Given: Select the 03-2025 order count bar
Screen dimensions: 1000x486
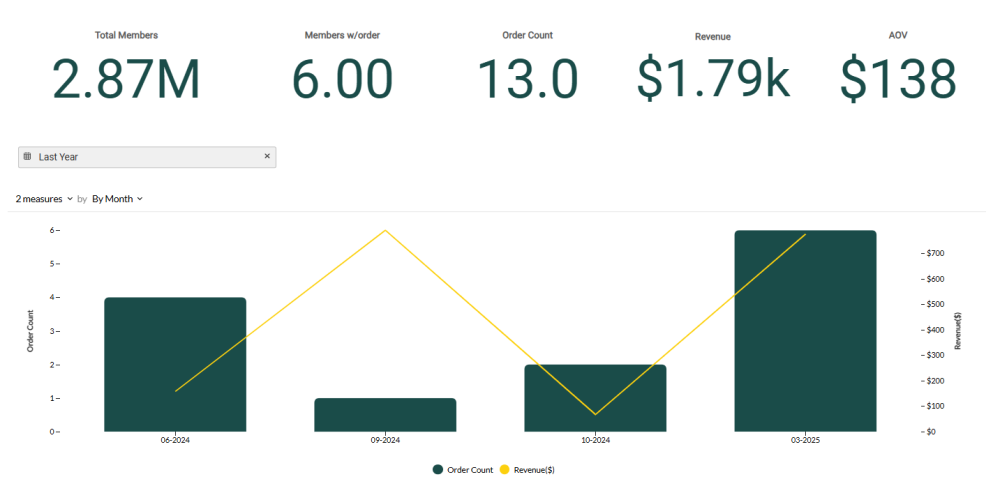Looking at the screenshot, I should (805, 330).
